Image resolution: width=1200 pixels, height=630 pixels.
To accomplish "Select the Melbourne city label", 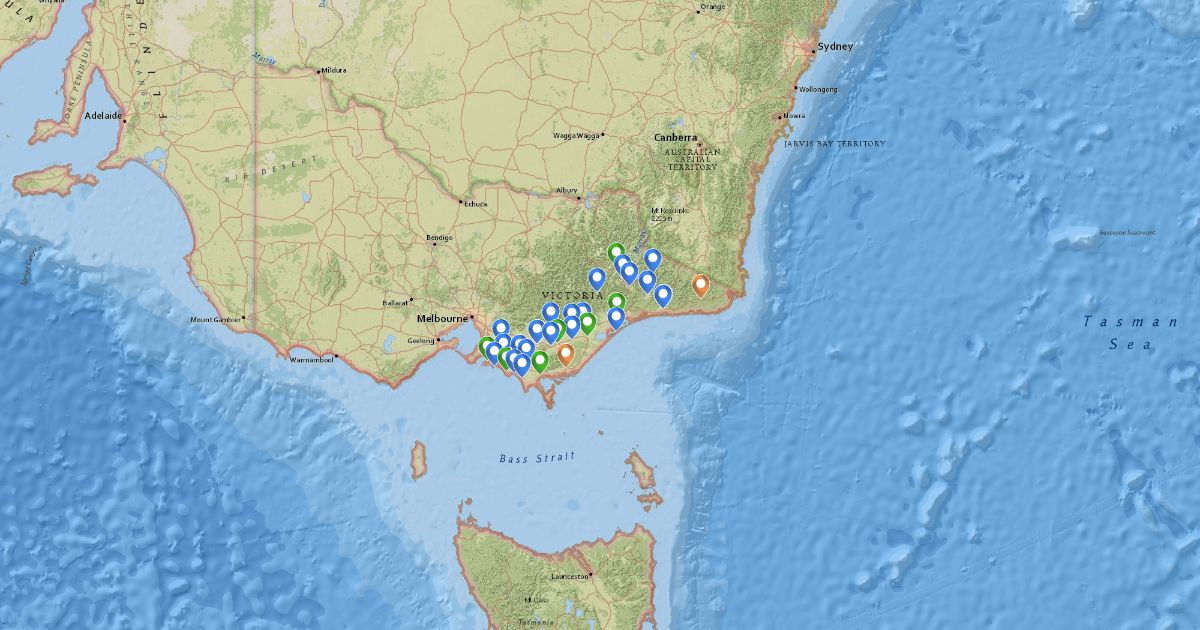I will pos(441,318).
